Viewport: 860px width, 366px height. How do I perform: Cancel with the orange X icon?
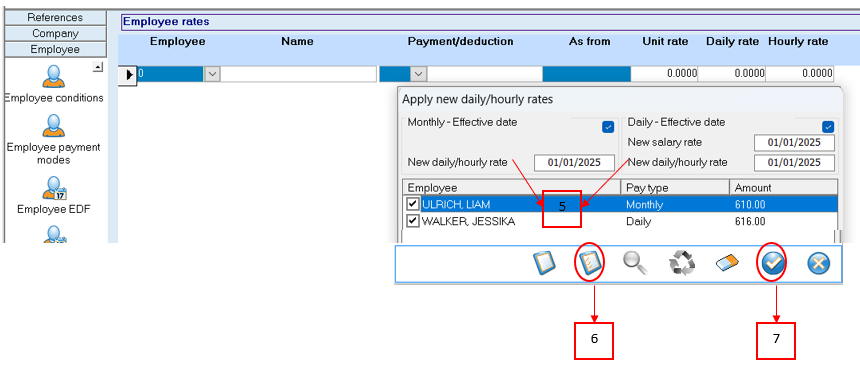tap(818, 264)
